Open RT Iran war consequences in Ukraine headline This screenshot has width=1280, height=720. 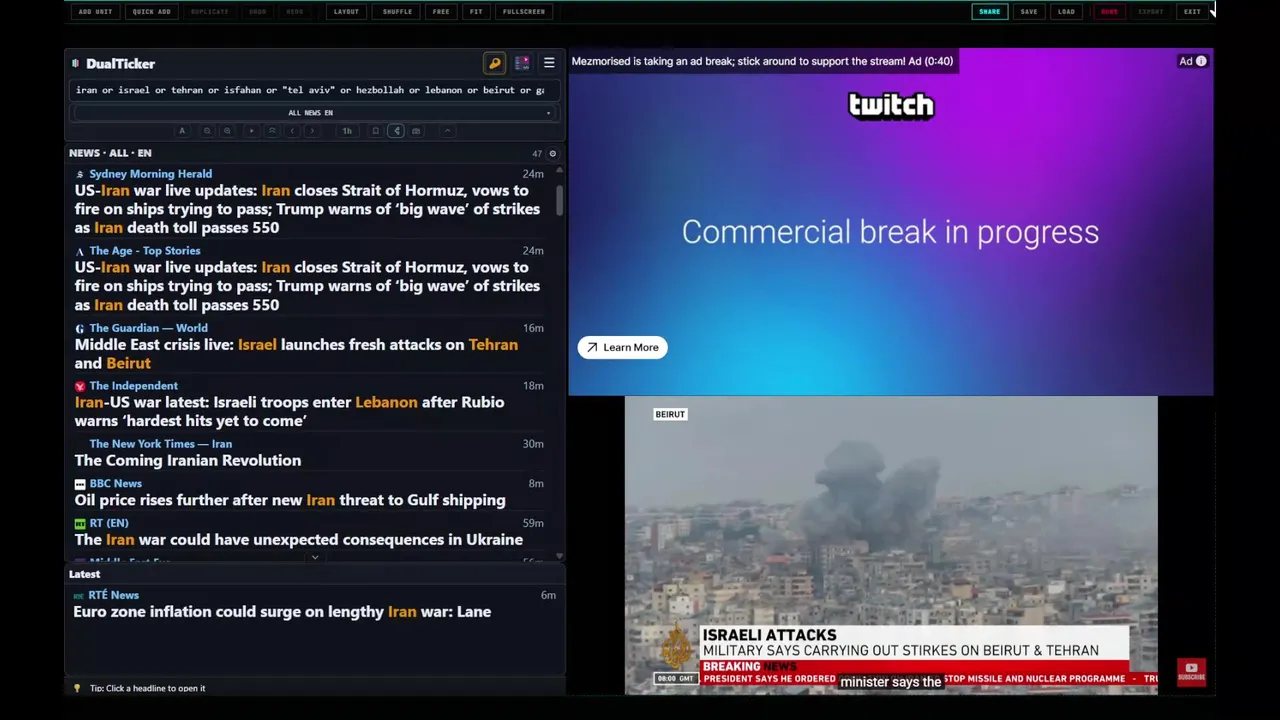click(x=298, y=540)
